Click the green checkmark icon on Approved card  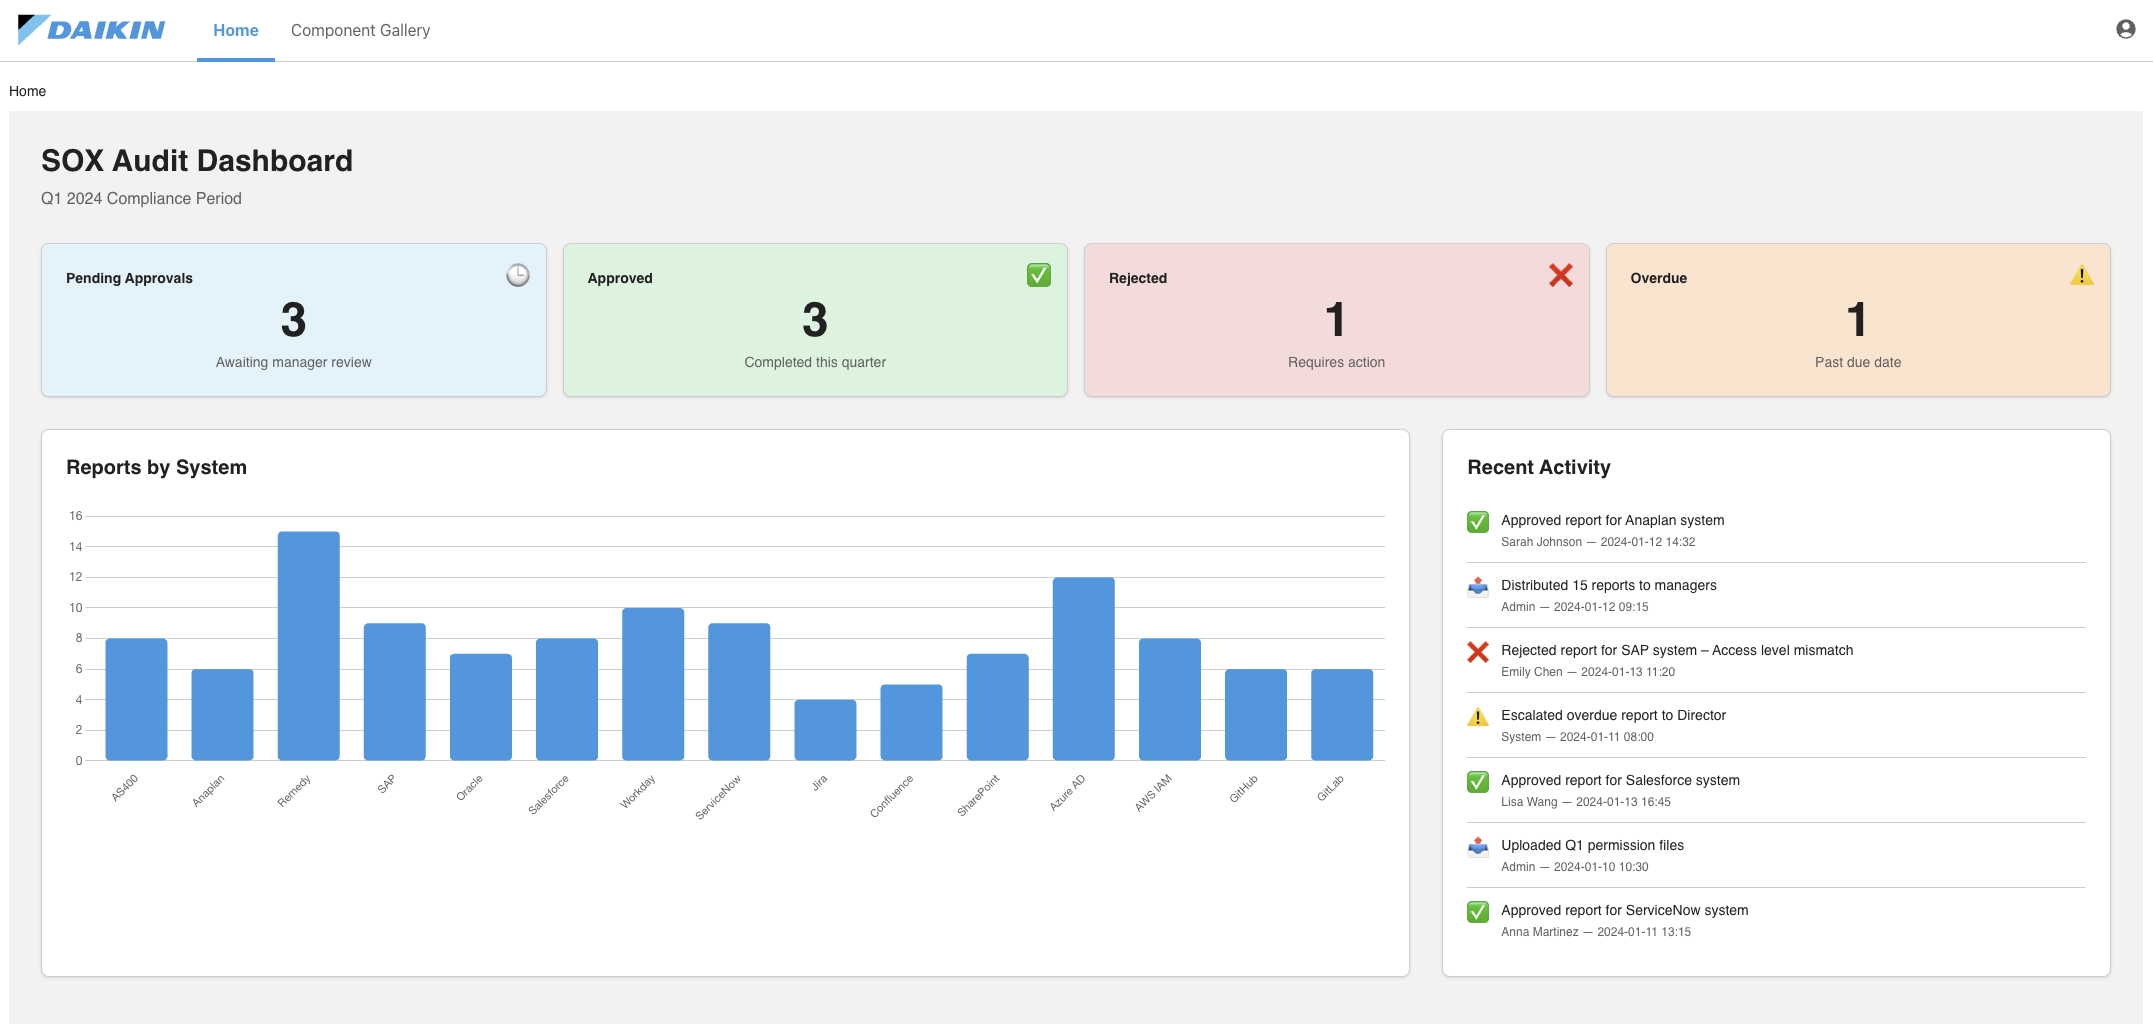[1039, 274]
